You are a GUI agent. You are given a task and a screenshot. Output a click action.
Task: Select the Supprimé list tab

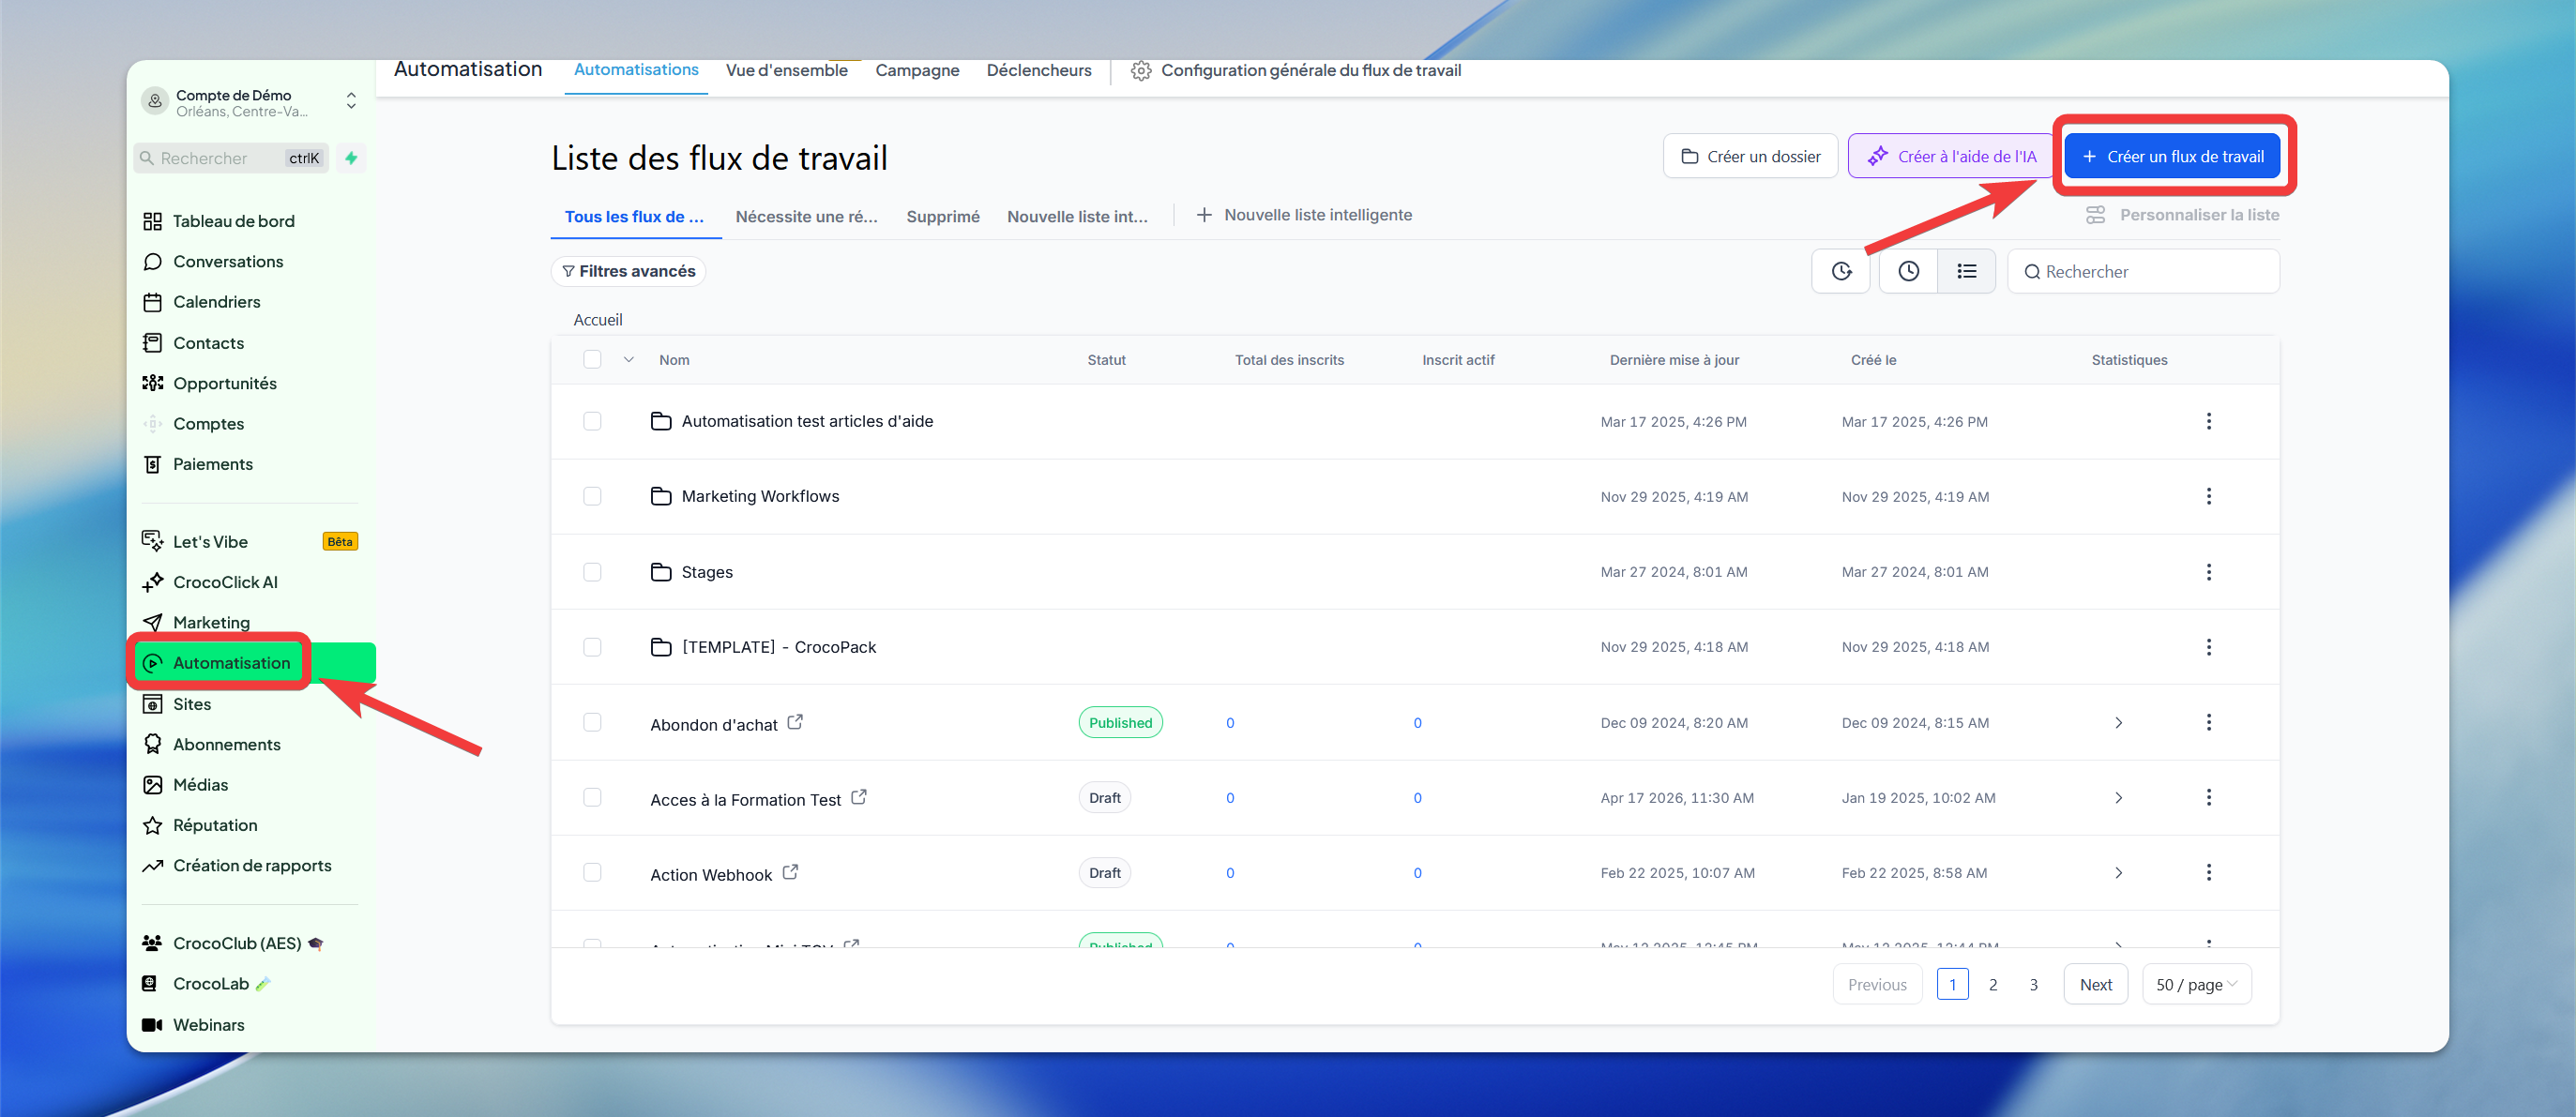point(942,217)
